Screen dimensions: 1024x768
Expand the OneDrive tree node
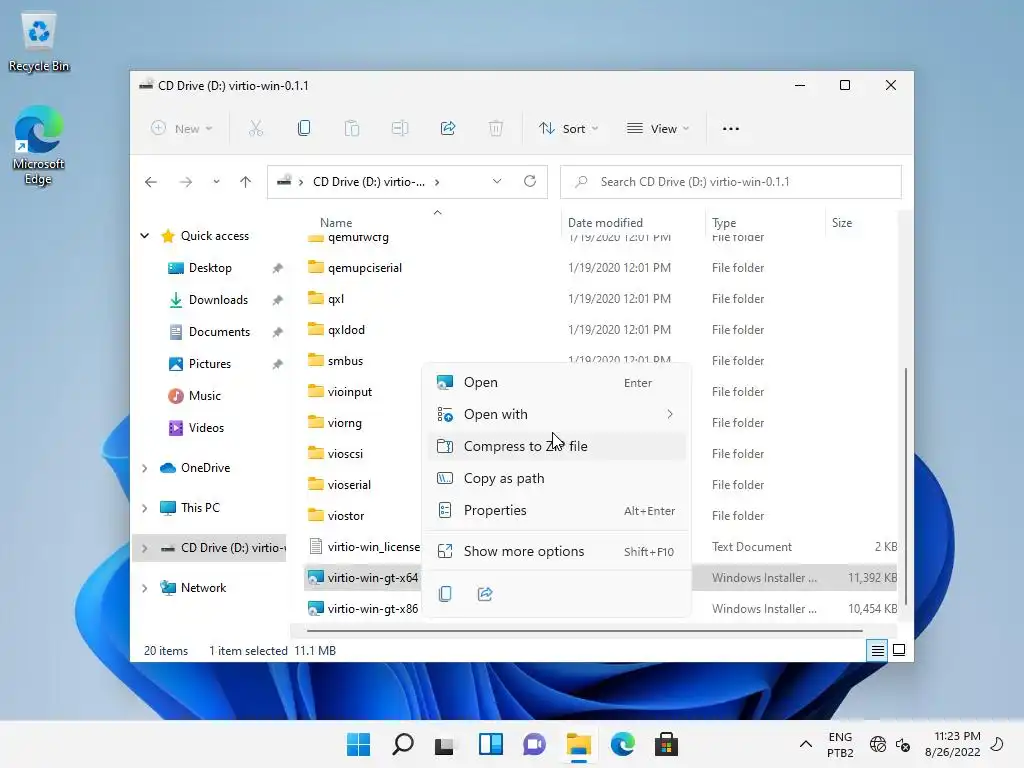click(145, 468)
